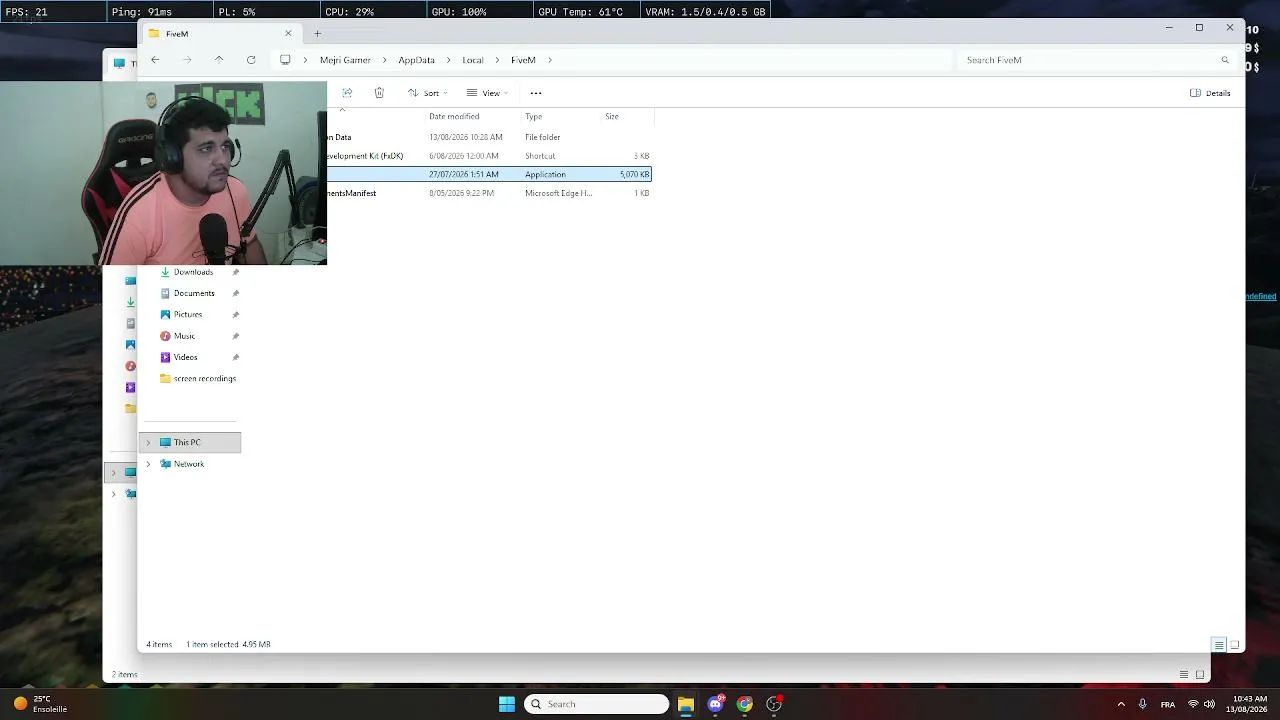Open the Wi-Fi network settings icon
This screenshot has width=1280, height=720.
point(1193,704)
